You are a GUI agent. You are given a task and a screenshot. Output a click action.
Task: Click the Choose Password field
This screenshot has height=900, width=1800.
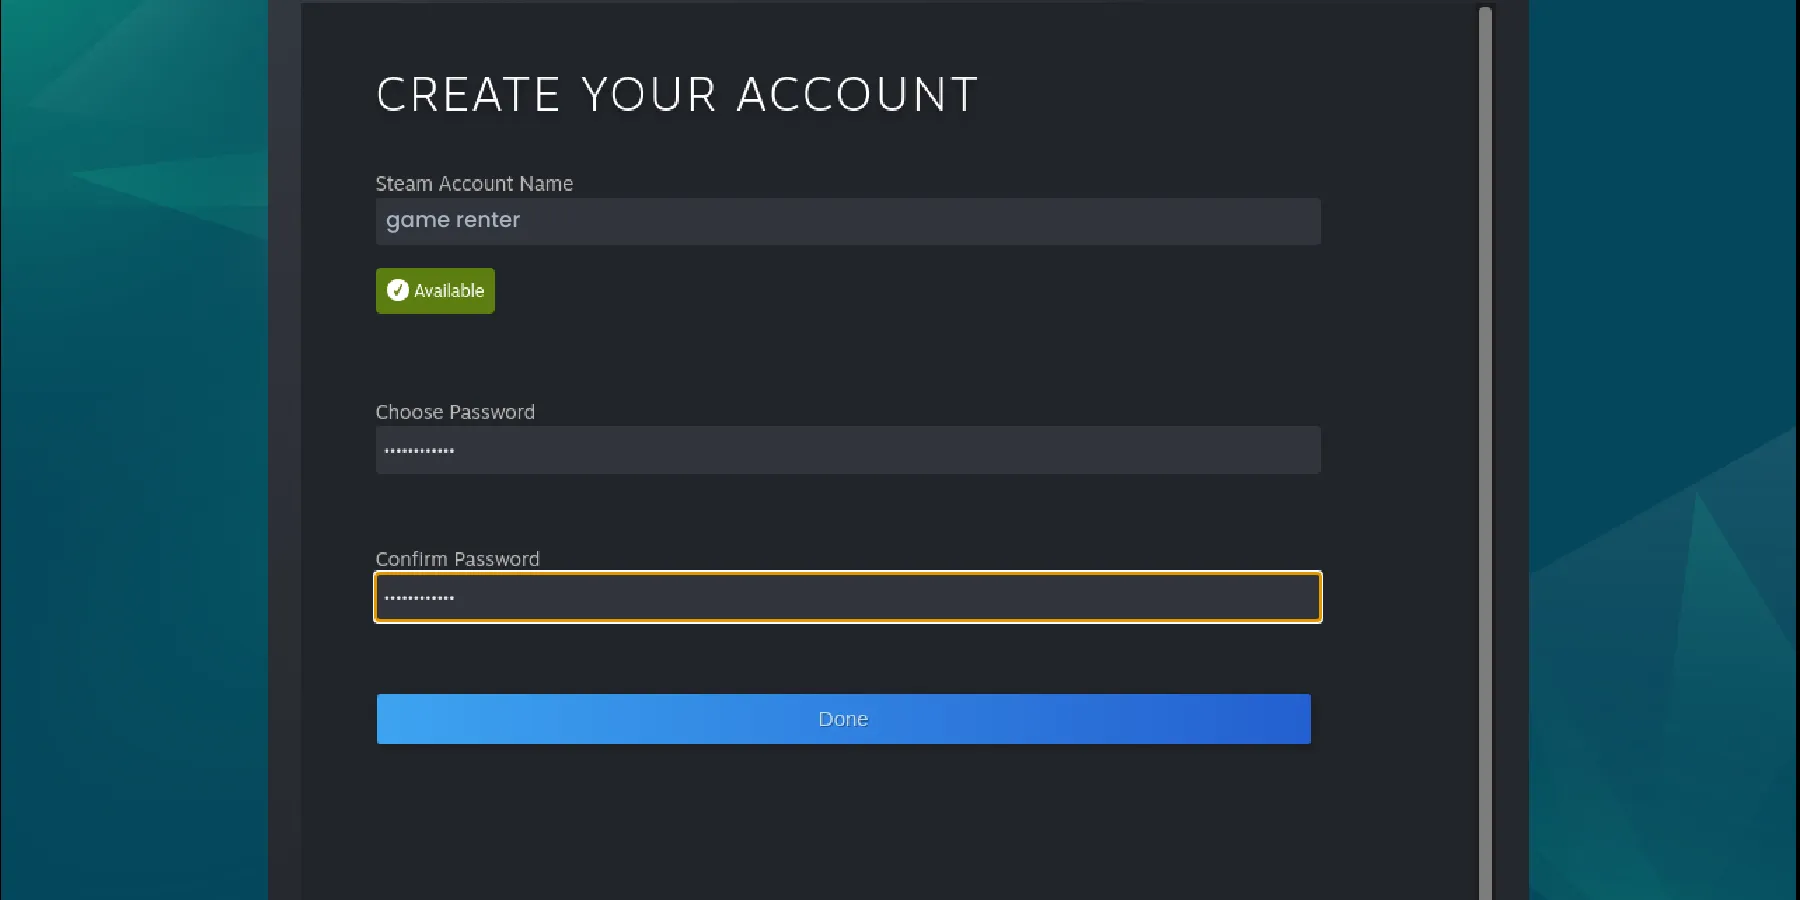tap(848, 450)
